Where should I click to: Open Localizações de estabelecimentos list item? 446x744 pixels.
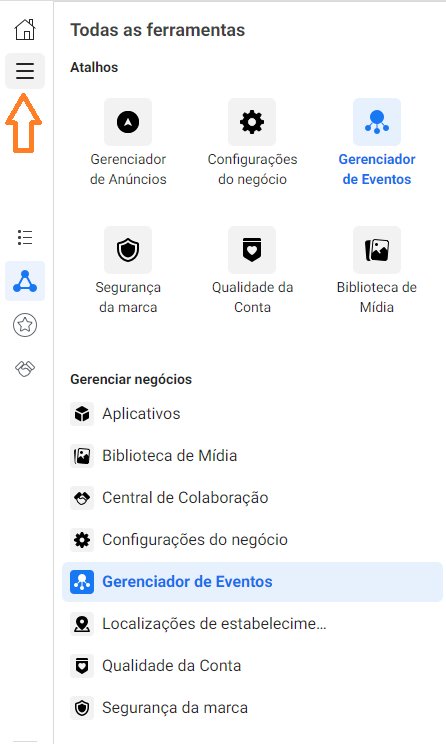252,624
